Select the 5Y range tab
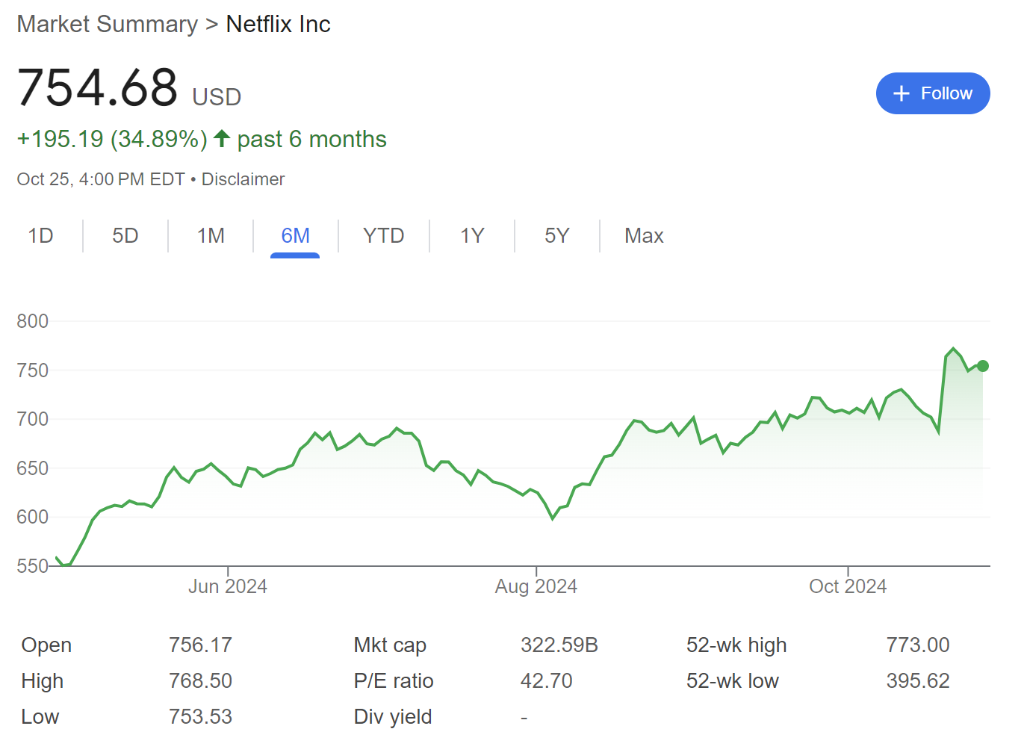Image resolution: width=1024 pixels, height=745 pixels. 557,236
